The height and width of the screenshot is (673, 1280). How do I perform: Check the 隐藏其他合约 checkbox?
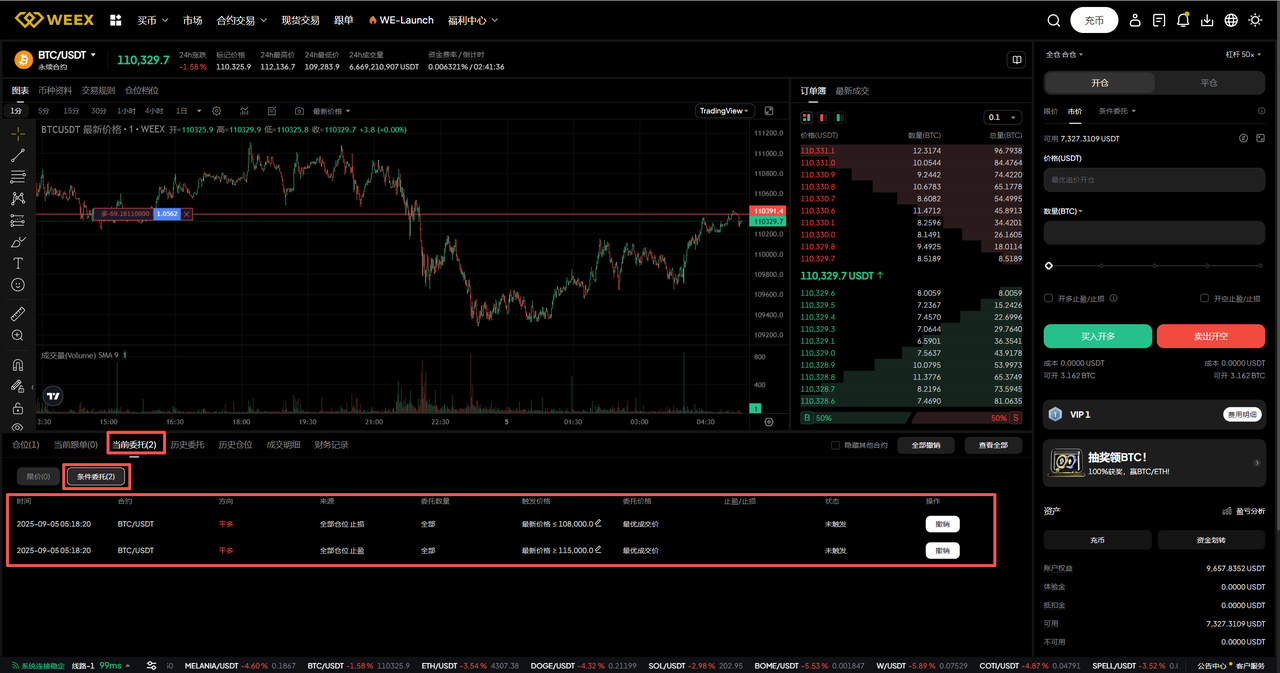pos(836,445)
